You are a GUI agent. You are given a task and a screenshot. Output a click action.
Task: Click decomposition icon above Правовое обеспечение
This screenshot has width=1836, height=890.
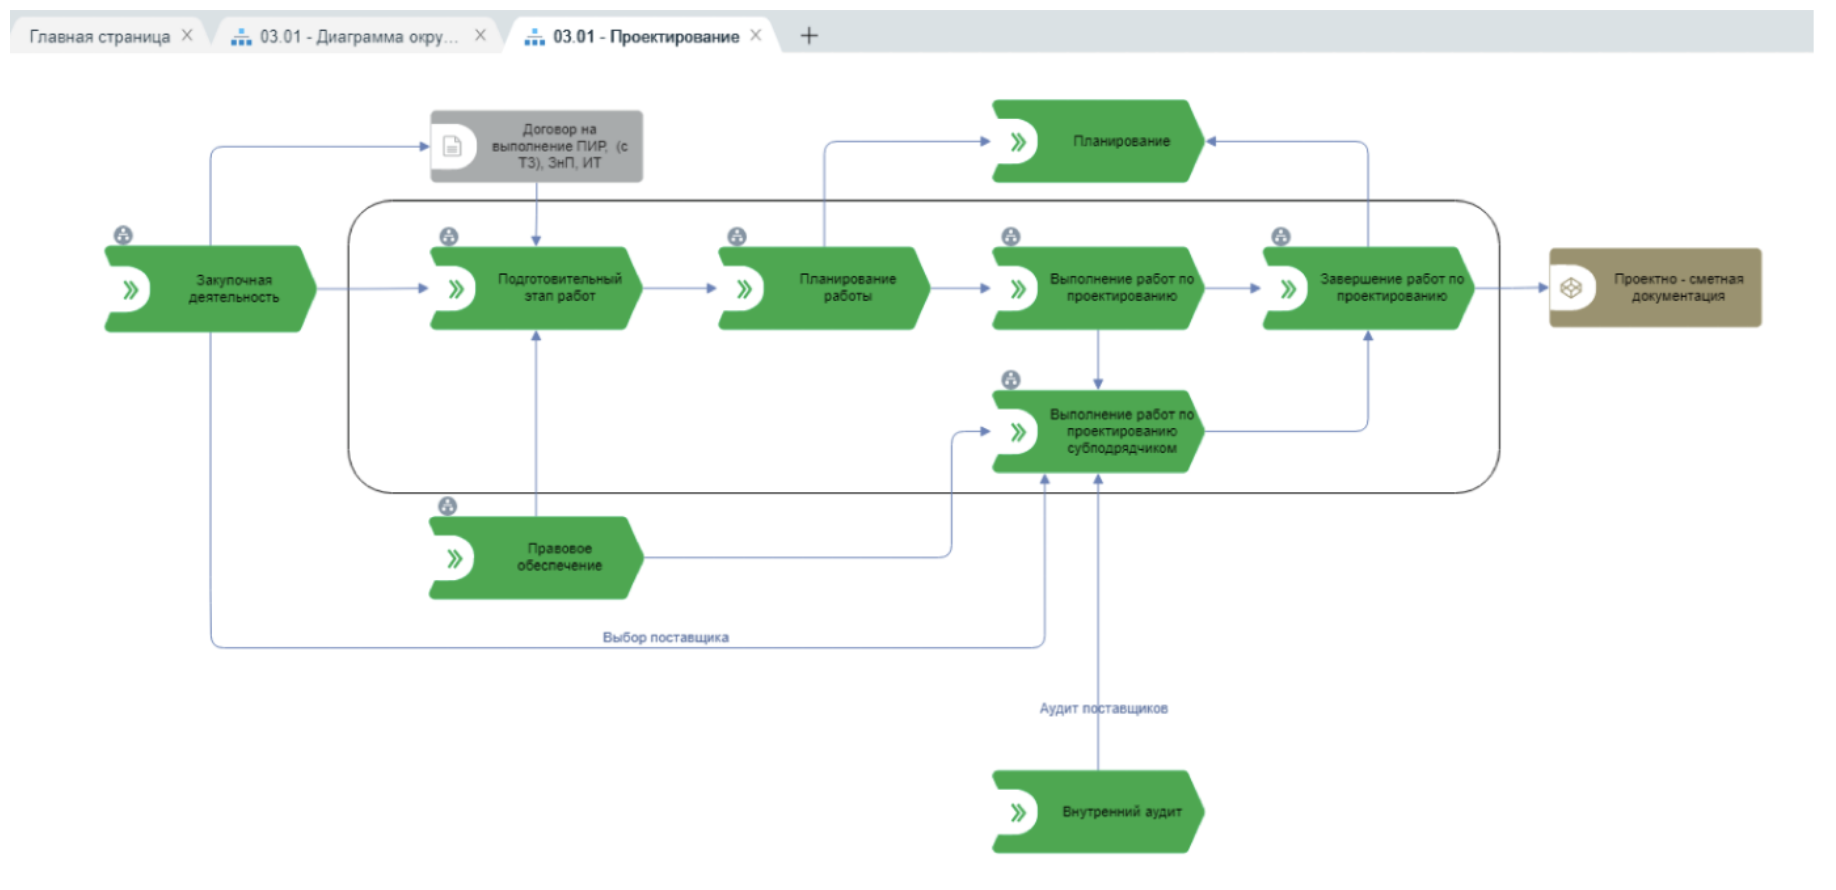pos(448,506)
